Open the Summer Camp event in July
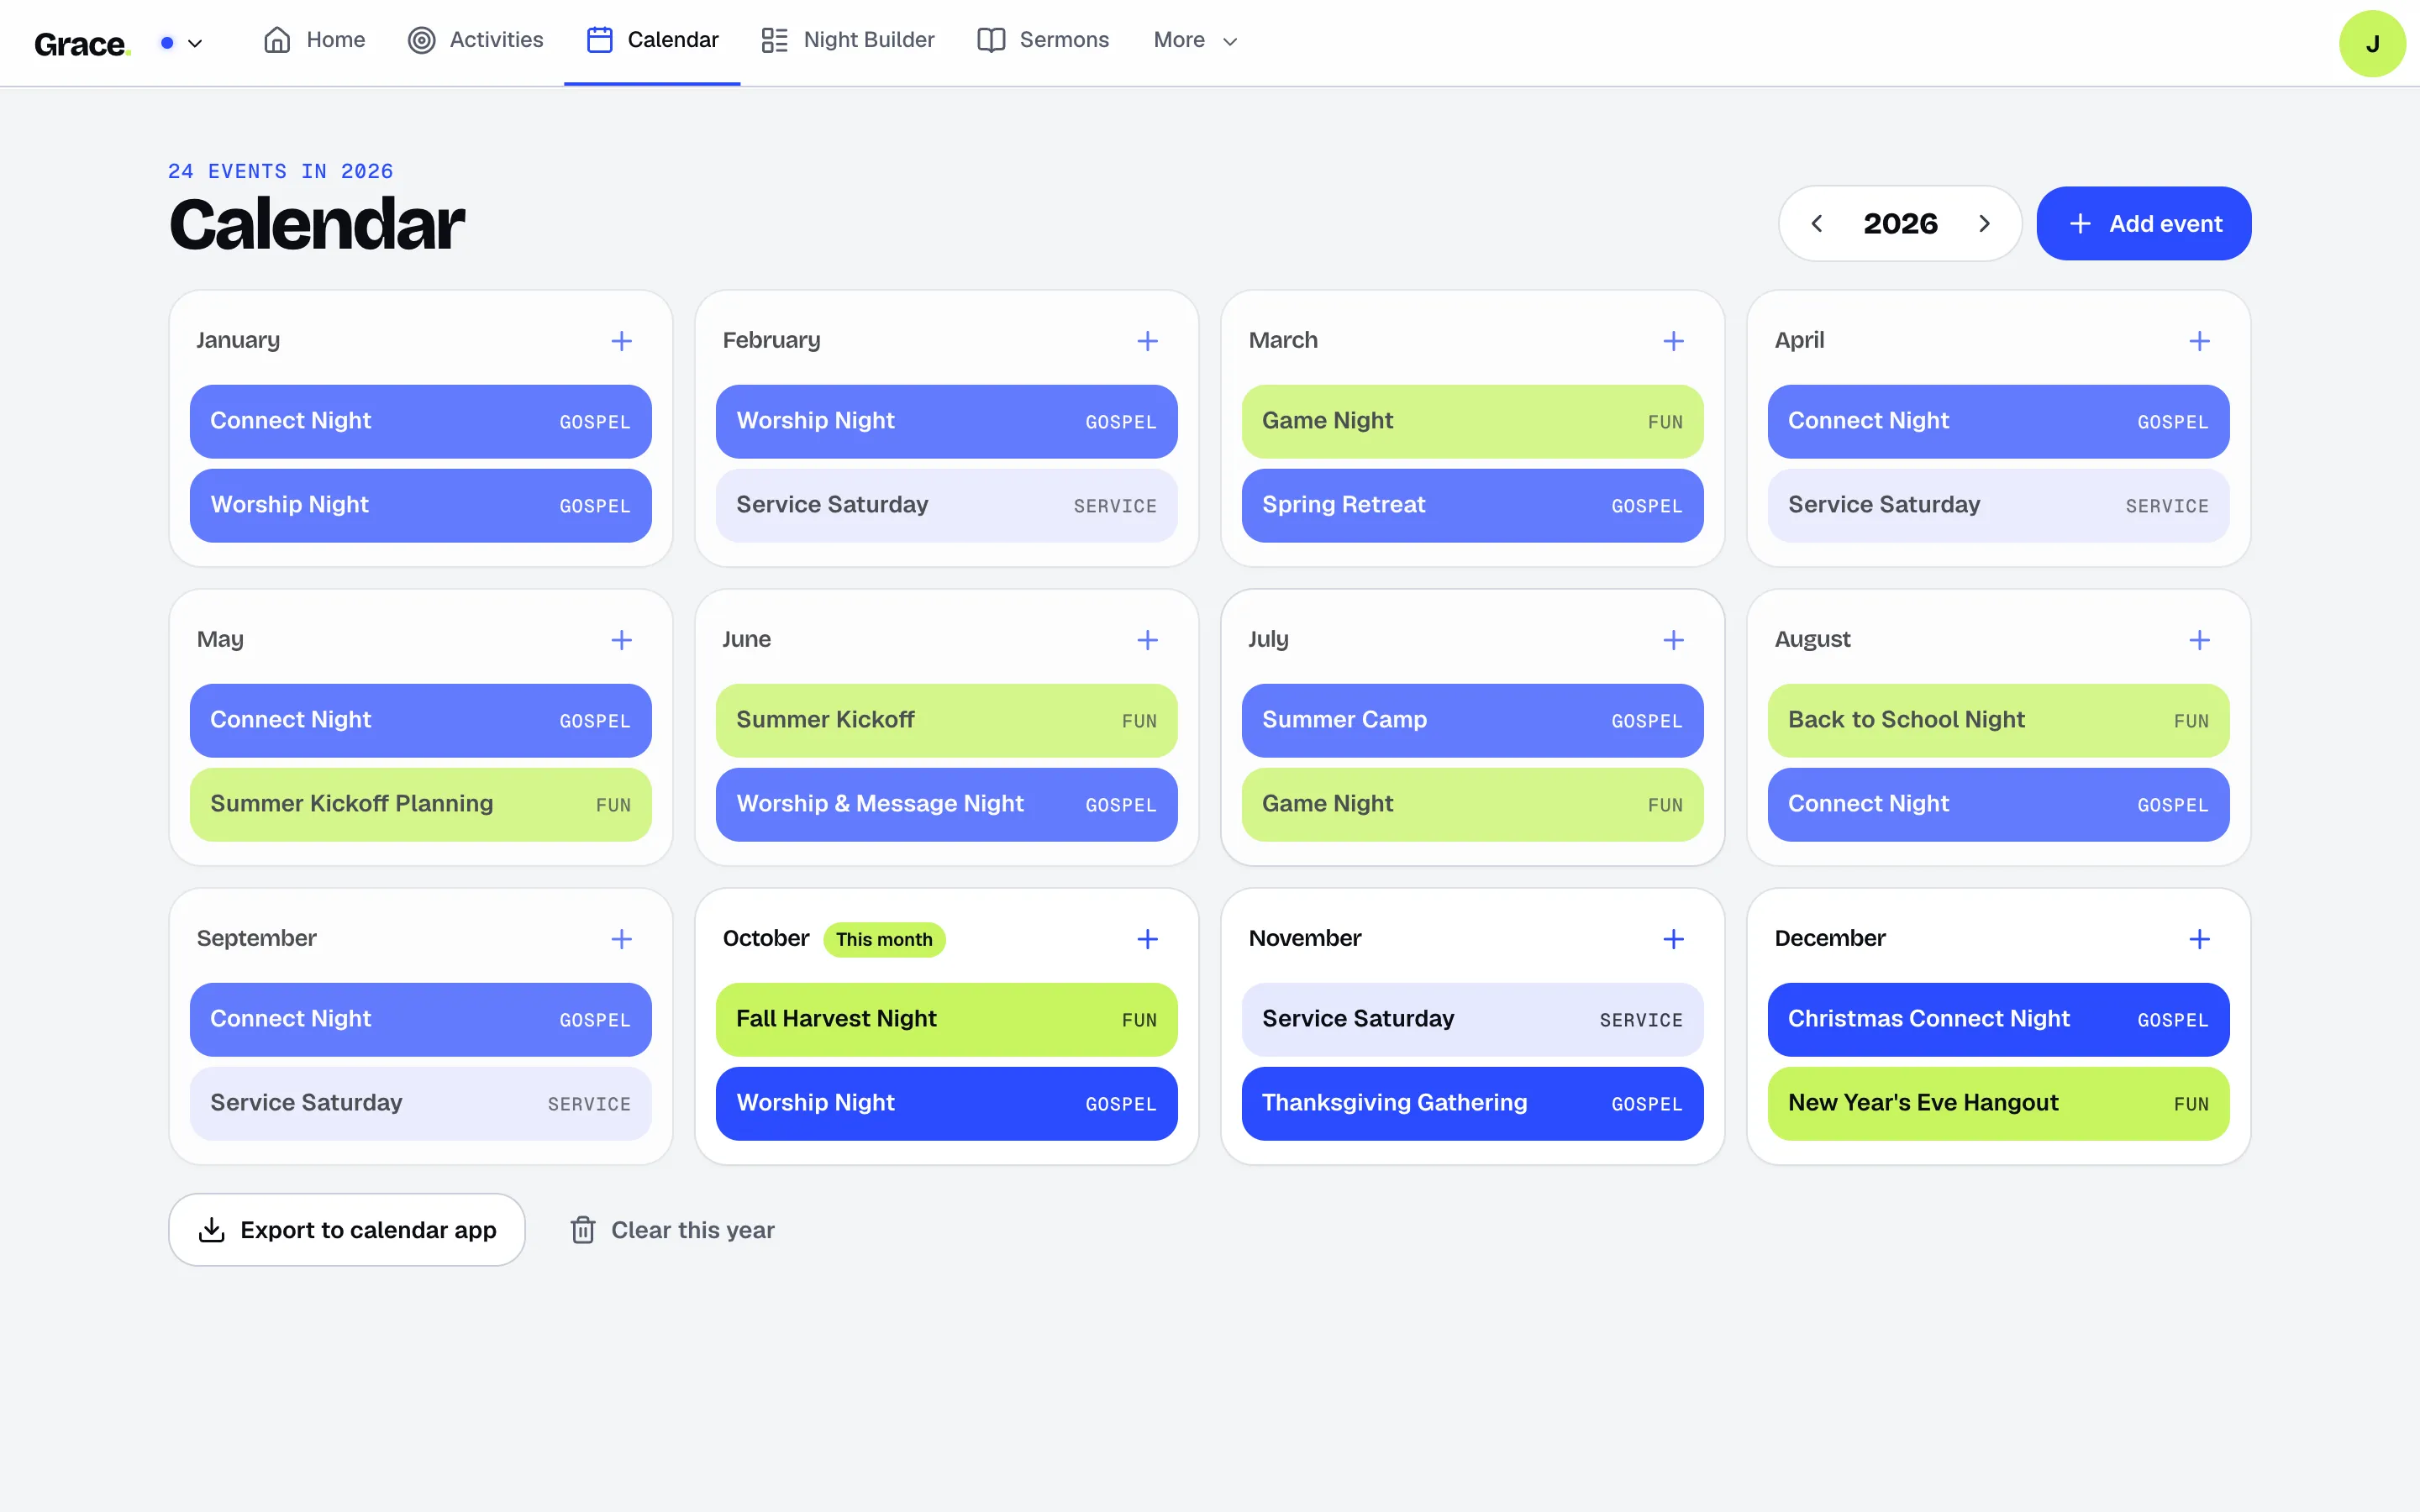This screenshot has height=1512, width=2420. tap(1472, 721)
